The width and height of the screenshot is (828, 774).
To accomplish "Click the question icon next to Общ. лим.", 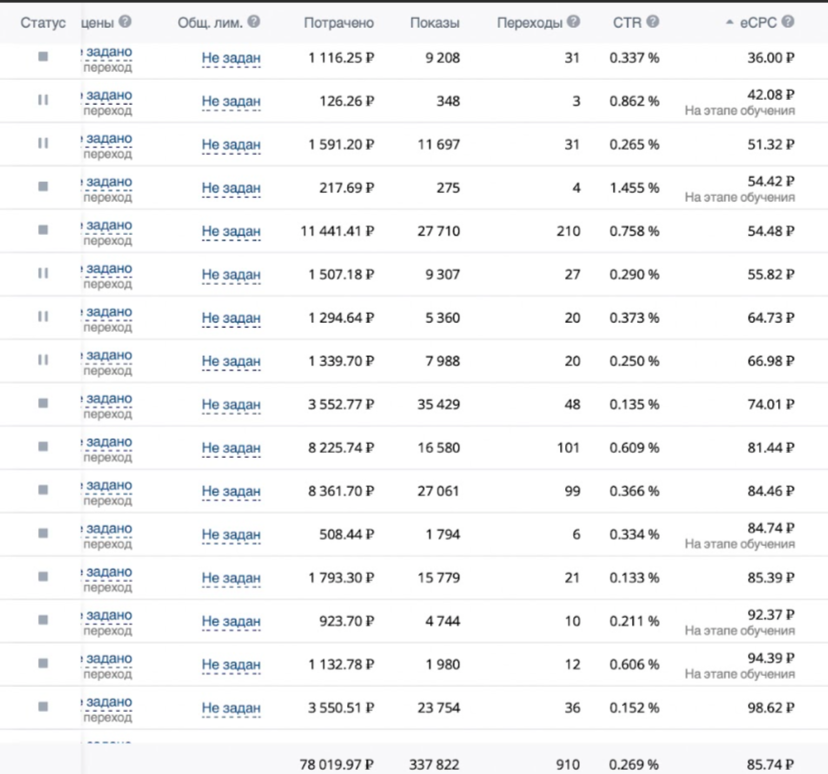I will 254,22.
